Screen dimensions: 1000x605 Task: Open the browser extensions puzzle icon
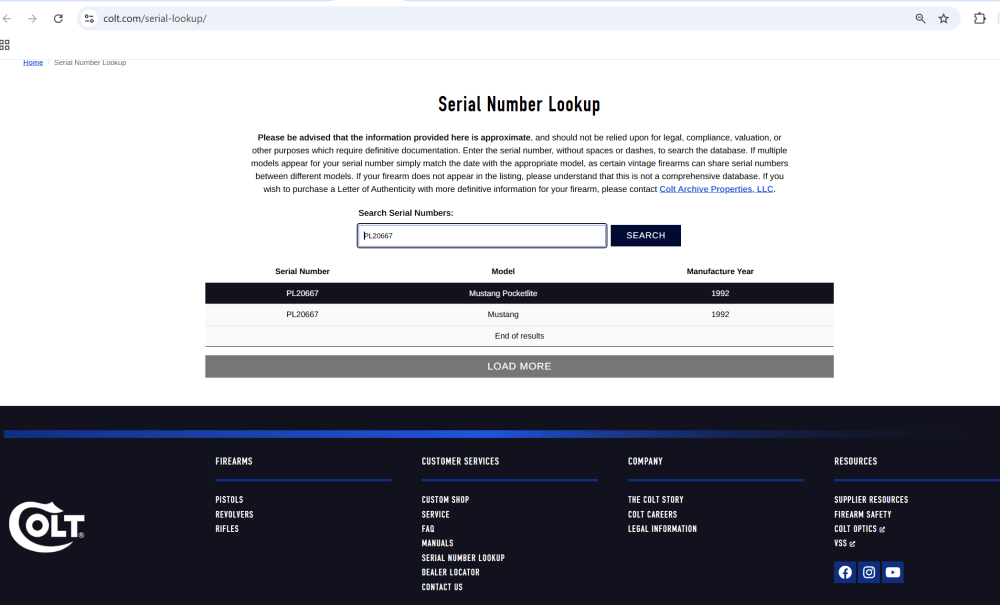point(980,18)
